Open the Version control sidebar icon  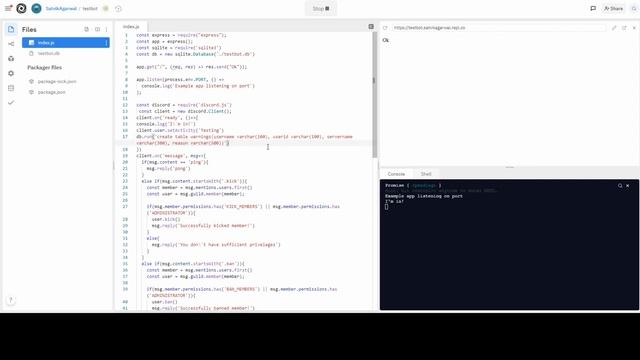(x=11, y=44)
